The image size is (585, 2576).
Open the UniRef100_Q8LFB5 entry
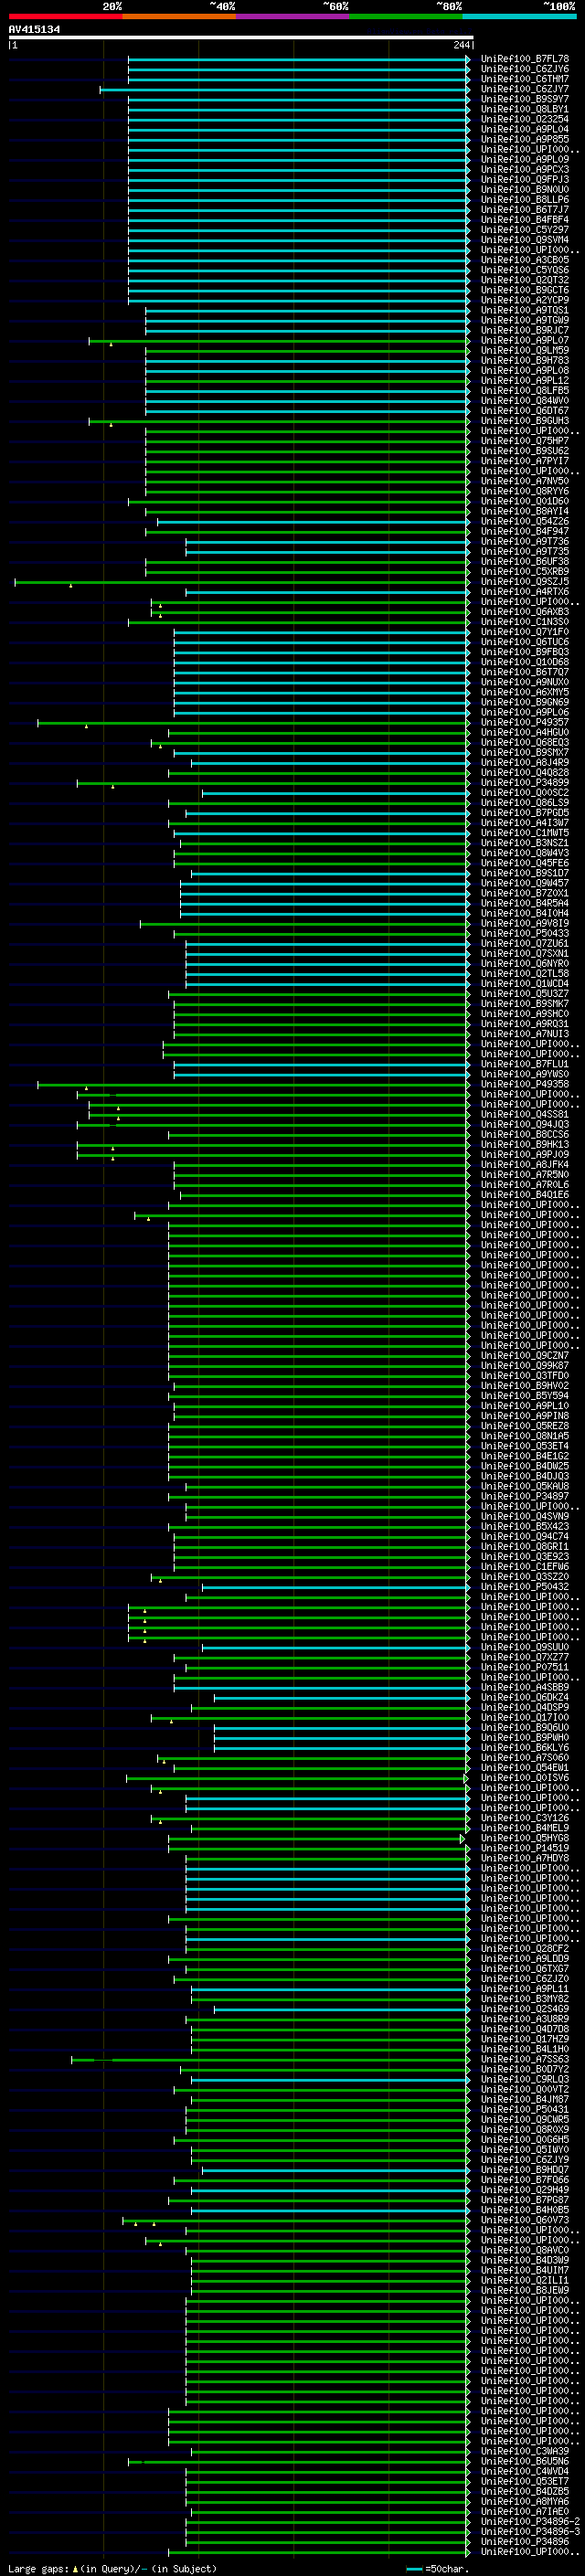[x=525, y=391]
